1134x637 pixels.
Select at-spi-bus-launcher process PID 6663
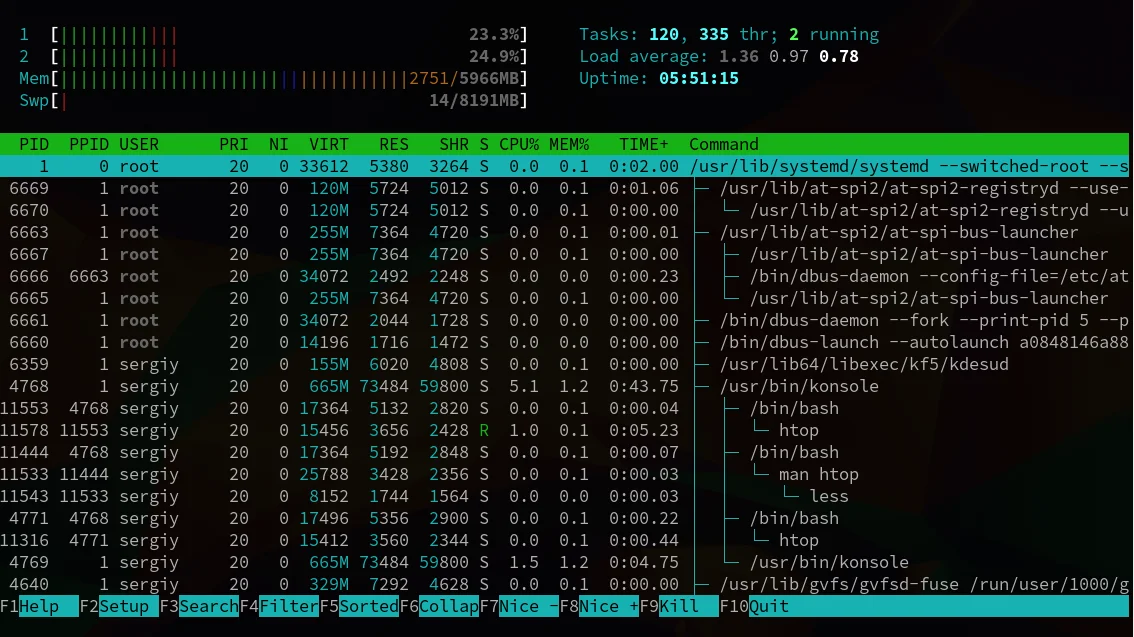564,232
